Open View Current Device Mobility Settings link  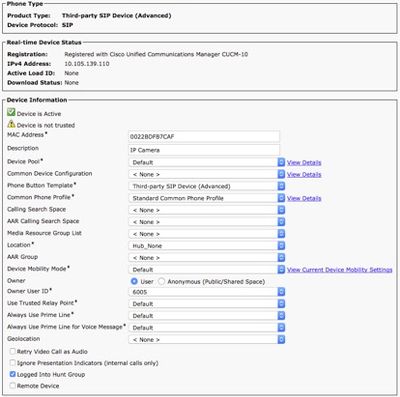(340, 270)
